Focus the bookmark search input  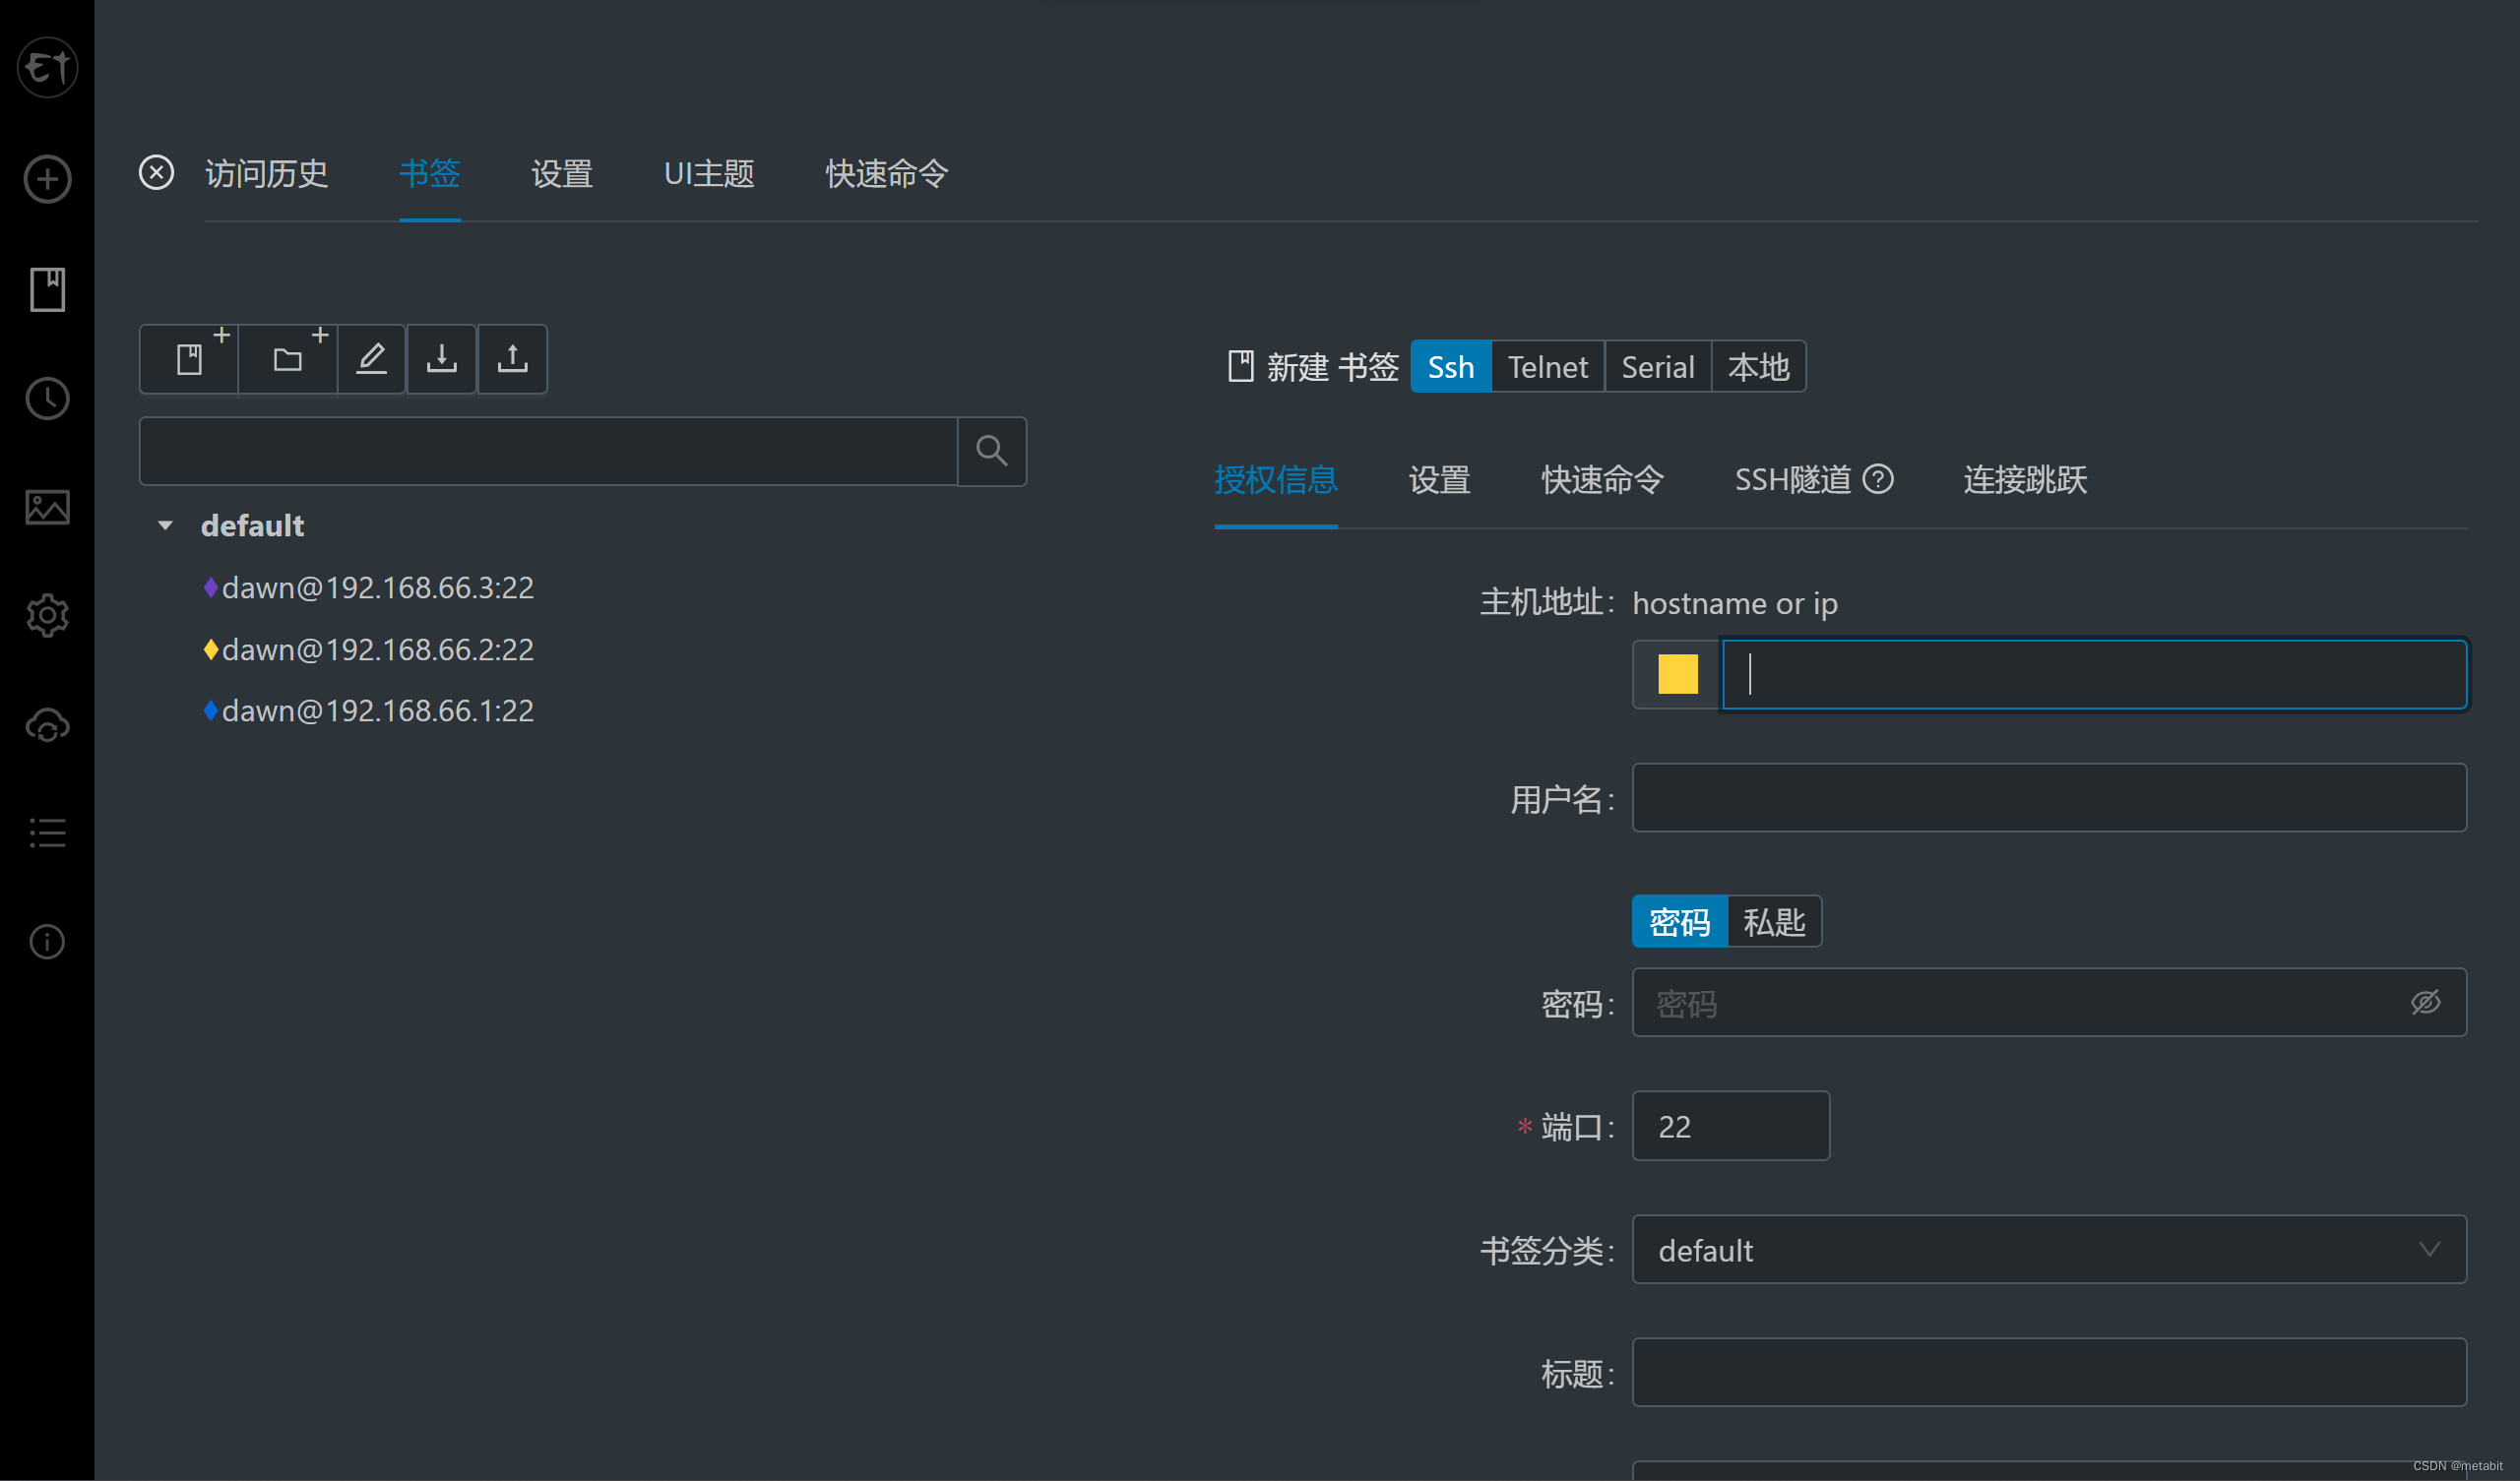(548, 451)
